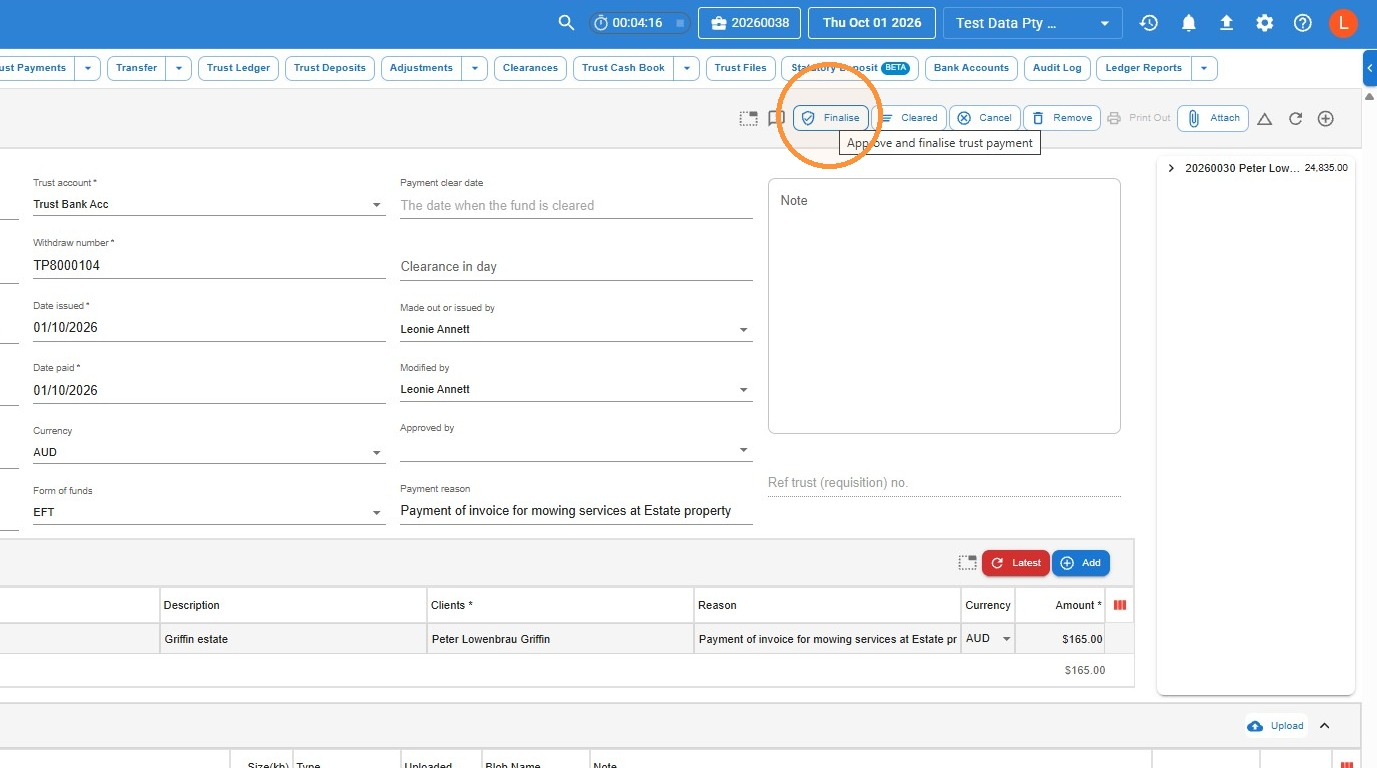Viewport: 1377px width, 768px height.
Task: Open Made out or issued by dropdown
Action: (576, 329)
